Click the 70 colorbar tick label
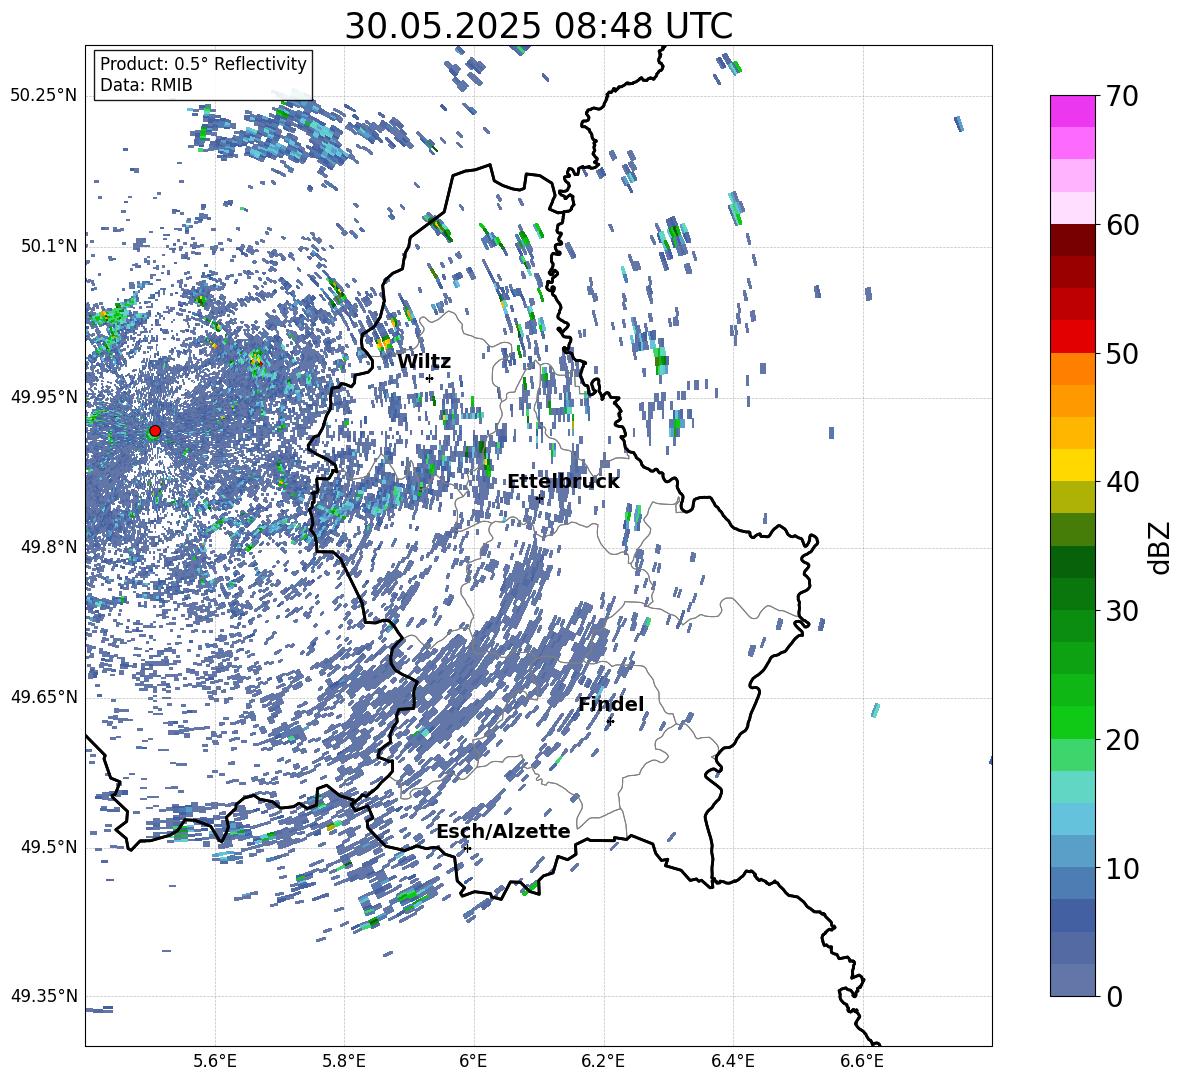 [x=1123, y=96]
